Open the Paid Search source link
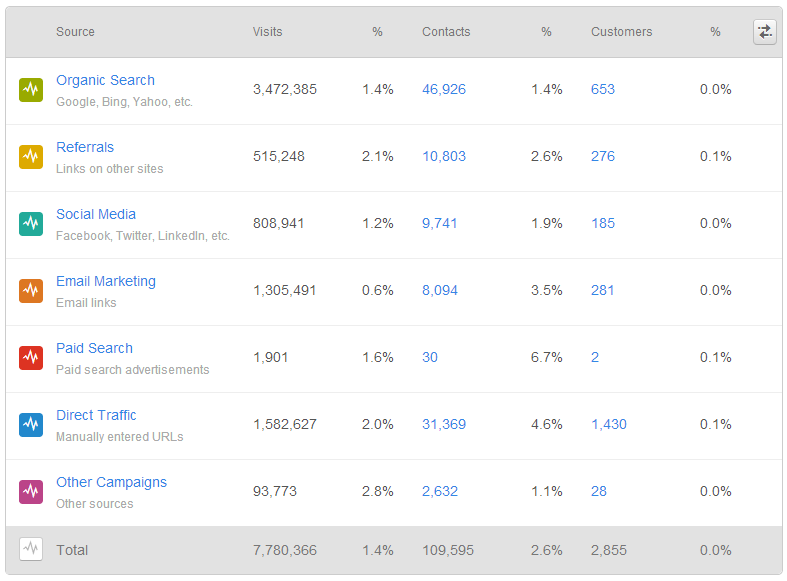787x581 pixels. (94, 348)
